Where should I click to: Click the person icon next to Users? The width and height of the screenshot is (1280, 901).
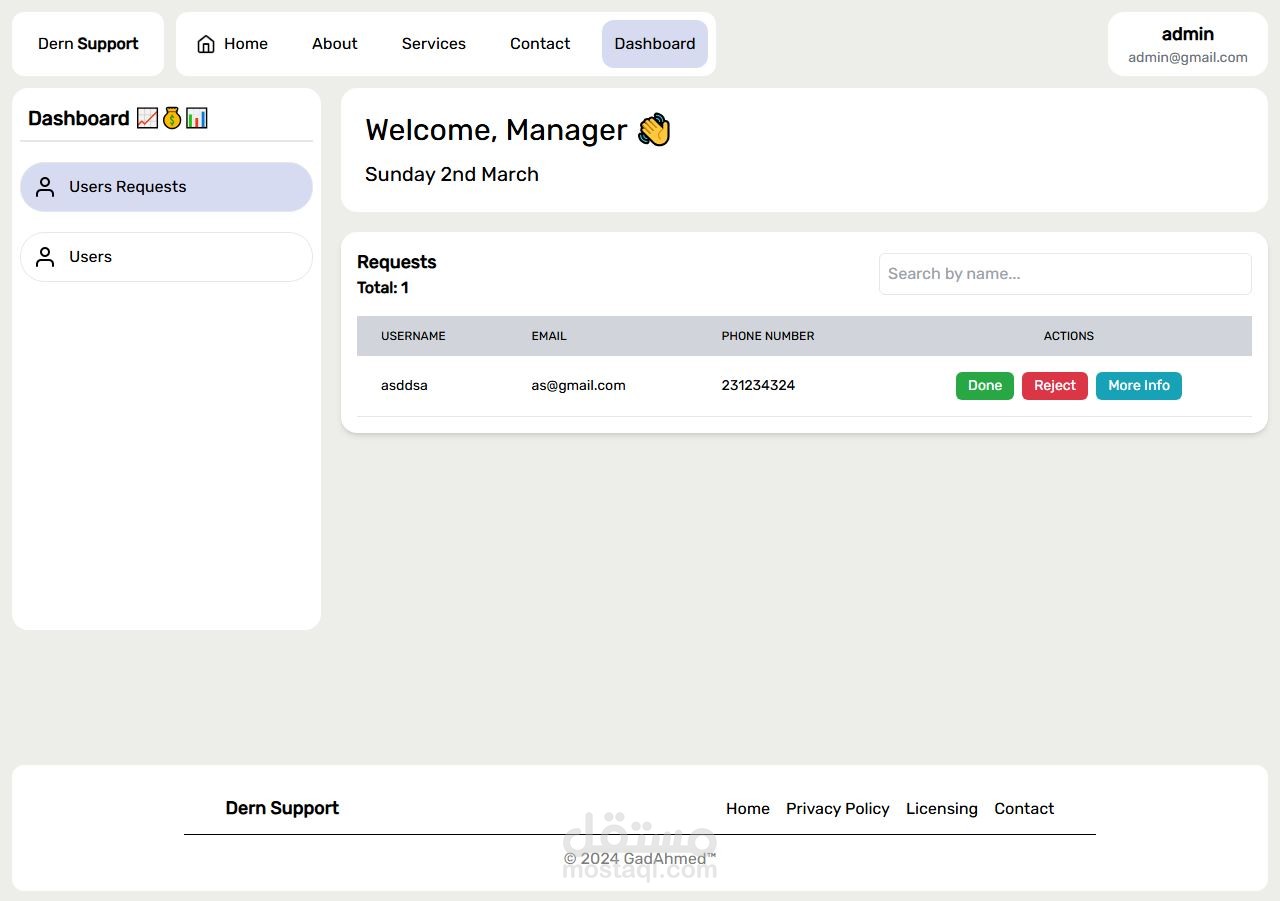tap(45, 257)
